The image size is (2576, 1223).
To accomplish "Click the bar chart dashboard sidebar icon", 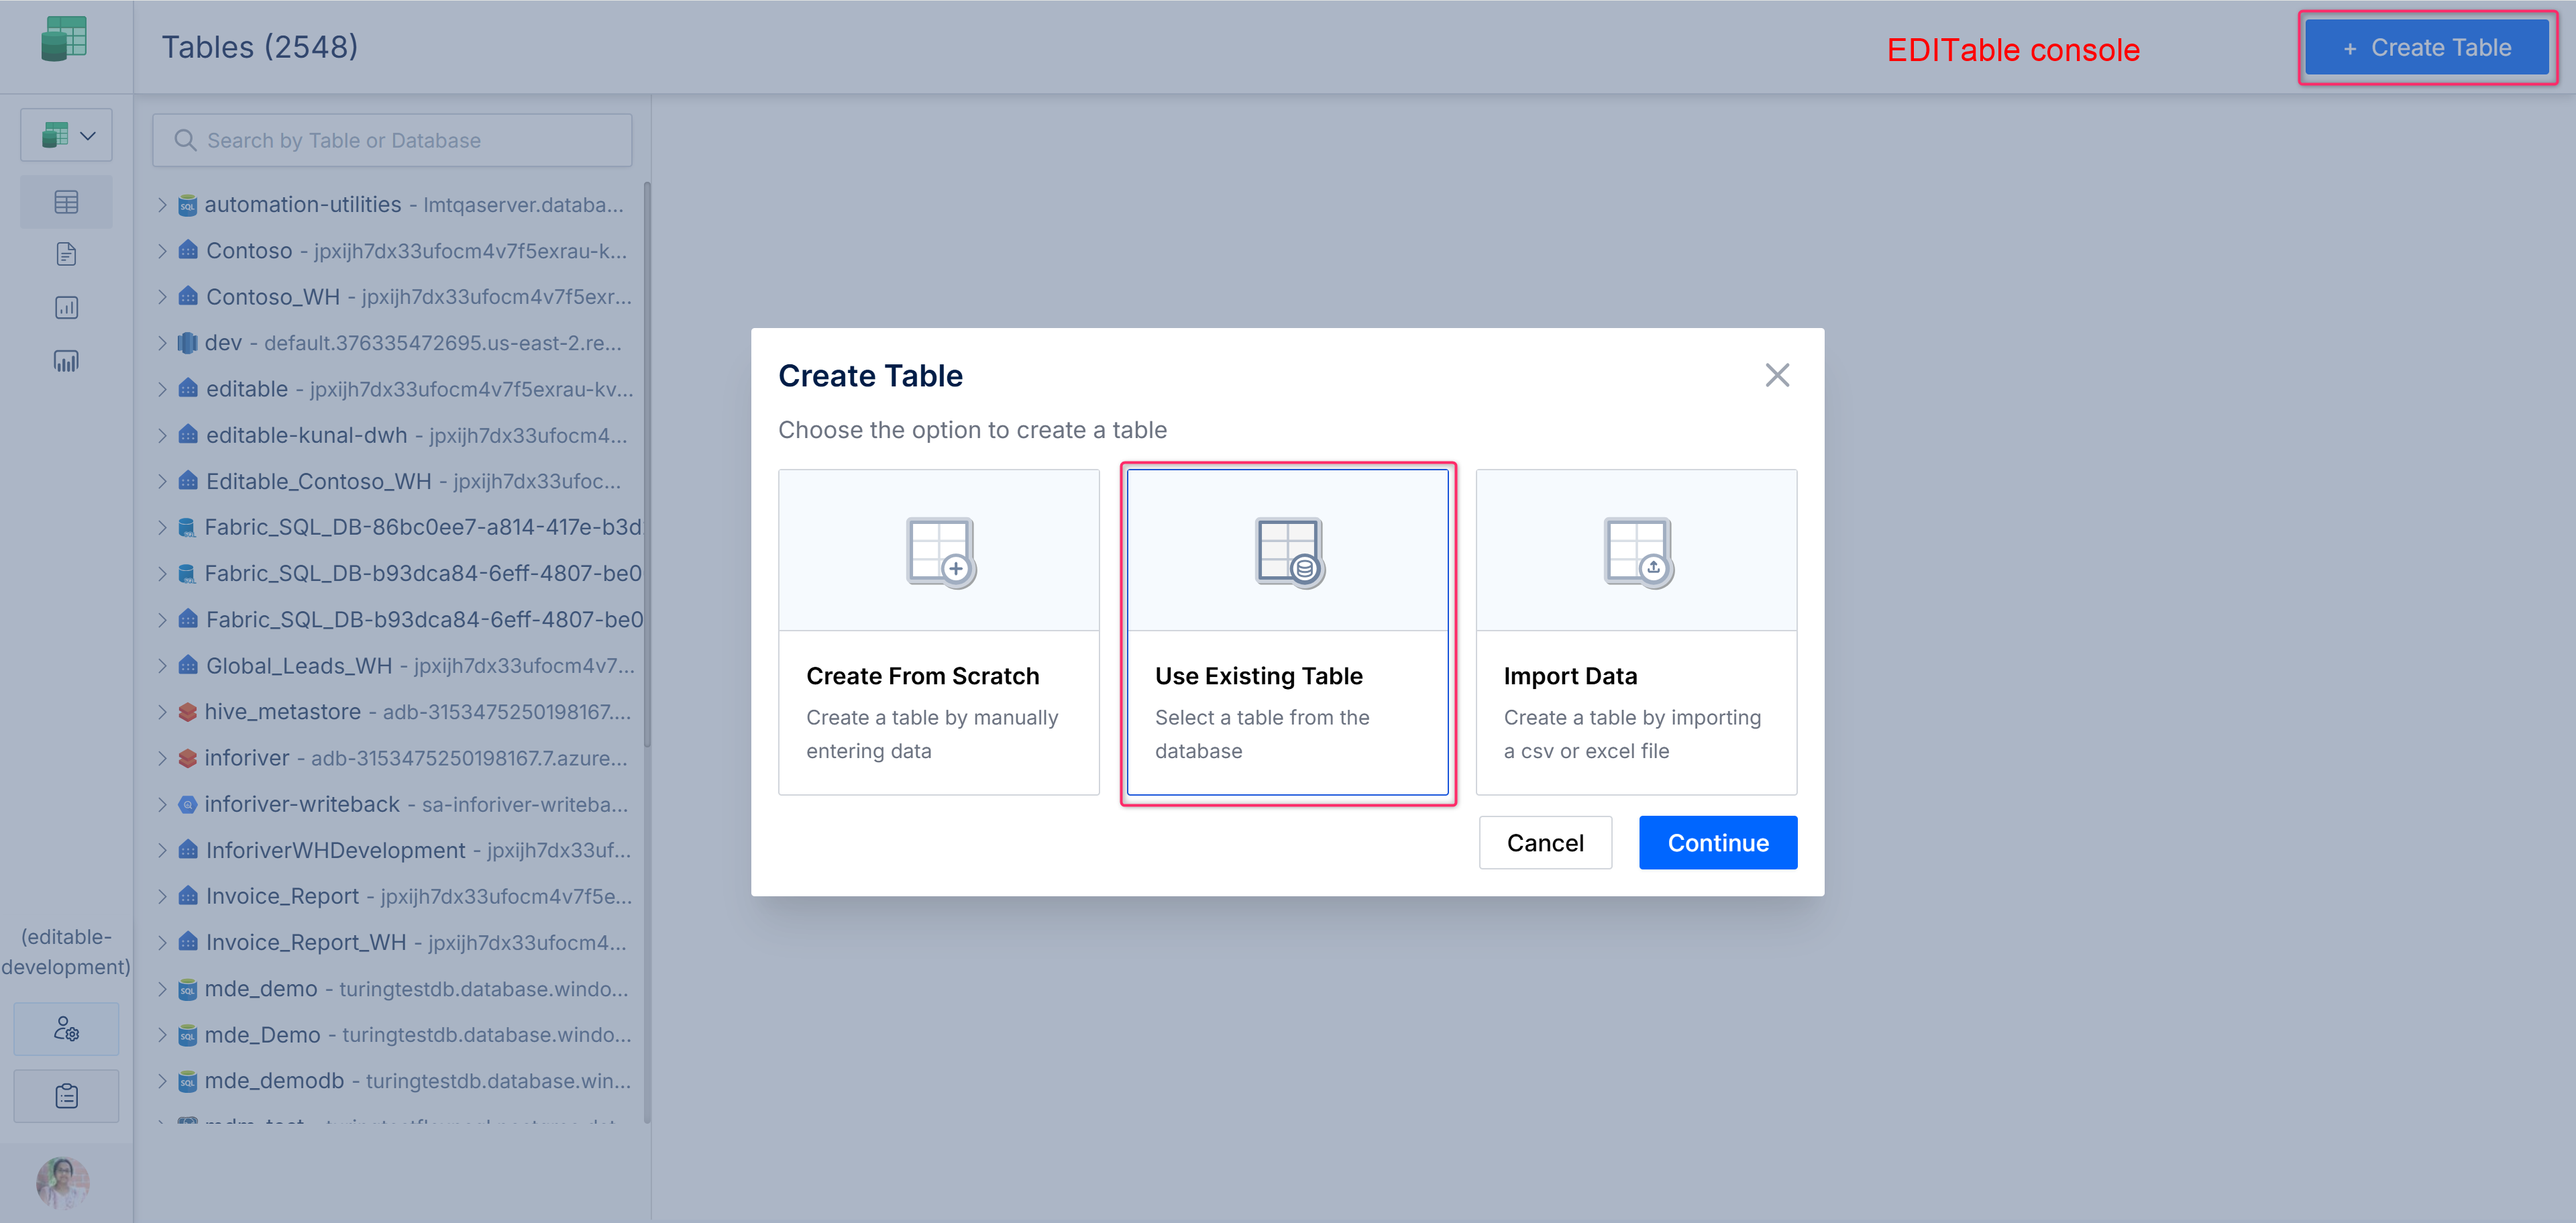I will coord(66,361).
